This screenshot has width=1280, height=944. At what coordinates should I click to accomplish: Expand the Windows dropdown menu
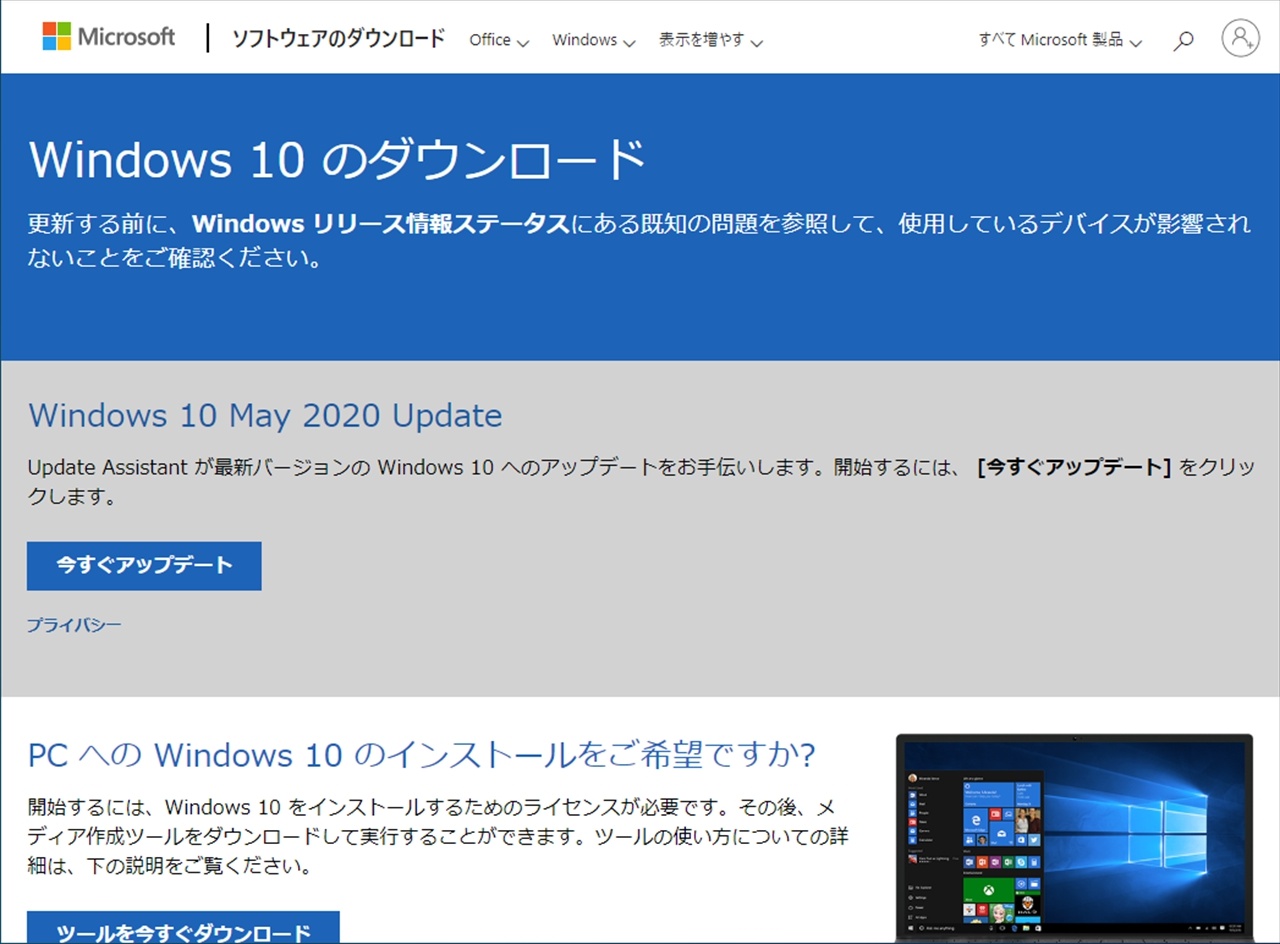point(594,40)
